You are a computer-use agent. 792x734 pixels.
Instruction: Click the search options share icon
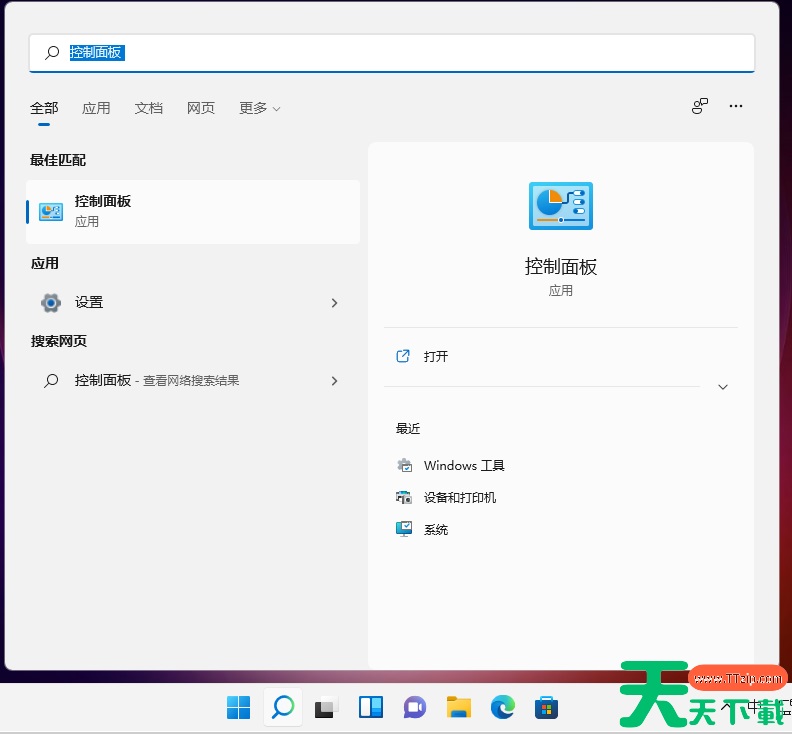[x=700, y=107]
